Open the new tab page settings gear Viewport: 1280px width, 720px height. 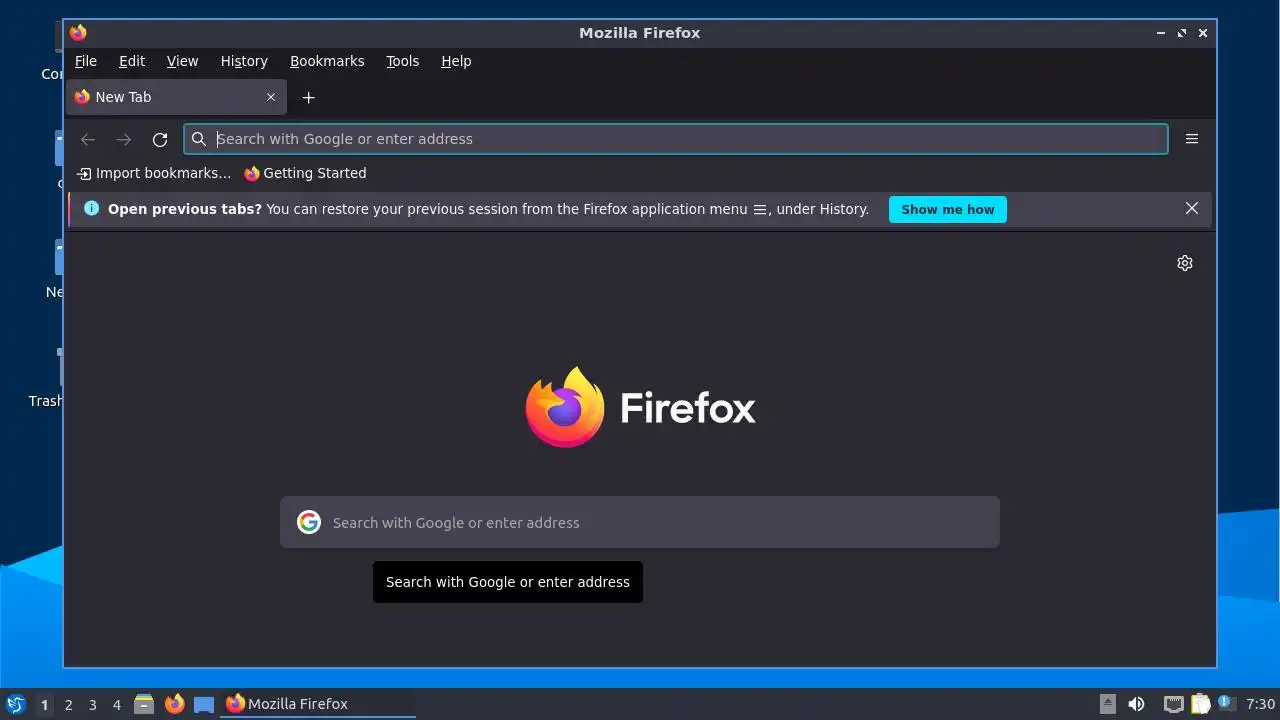[x=1185, y=263]
